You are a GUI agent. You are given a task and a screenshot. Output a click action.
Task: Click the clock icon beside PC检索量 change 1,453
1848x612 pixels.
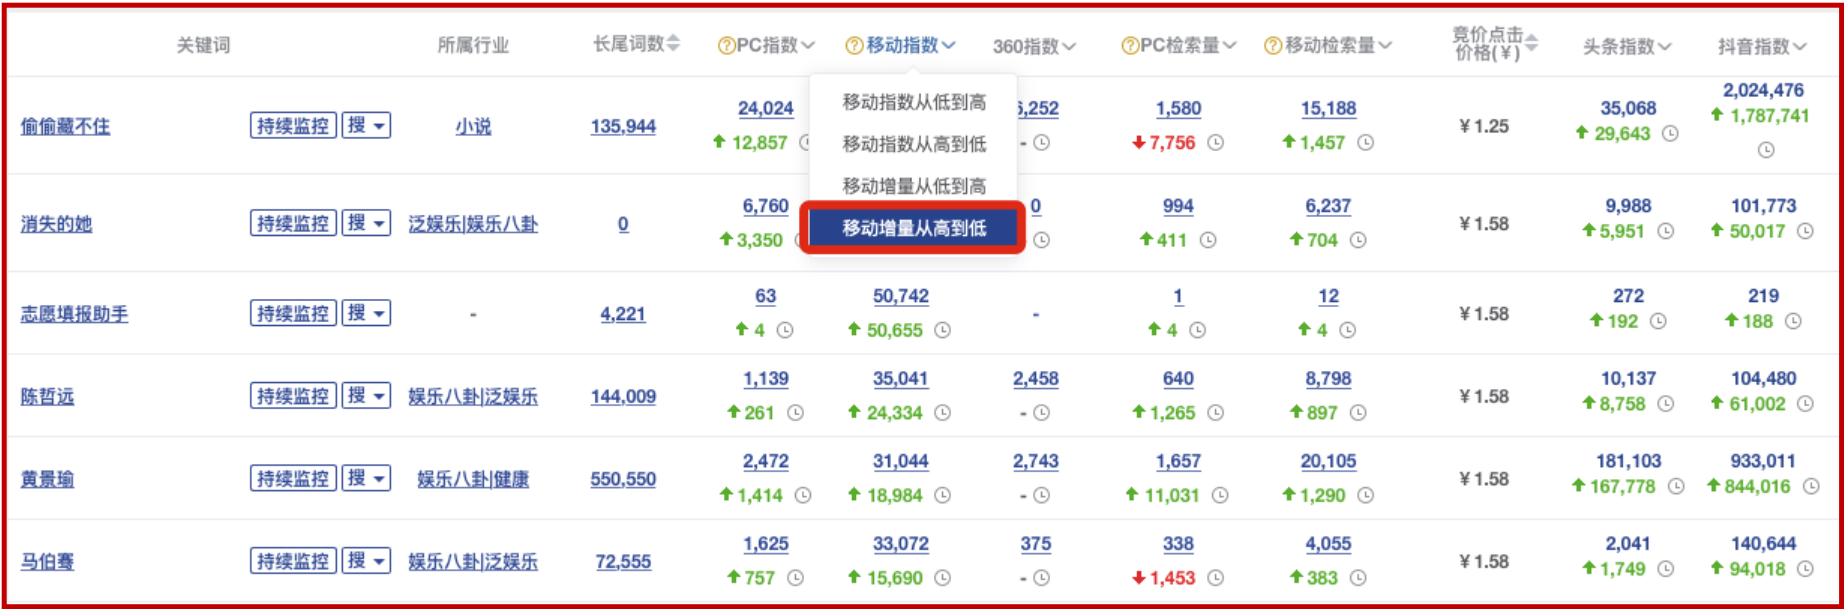point(1216,578)
